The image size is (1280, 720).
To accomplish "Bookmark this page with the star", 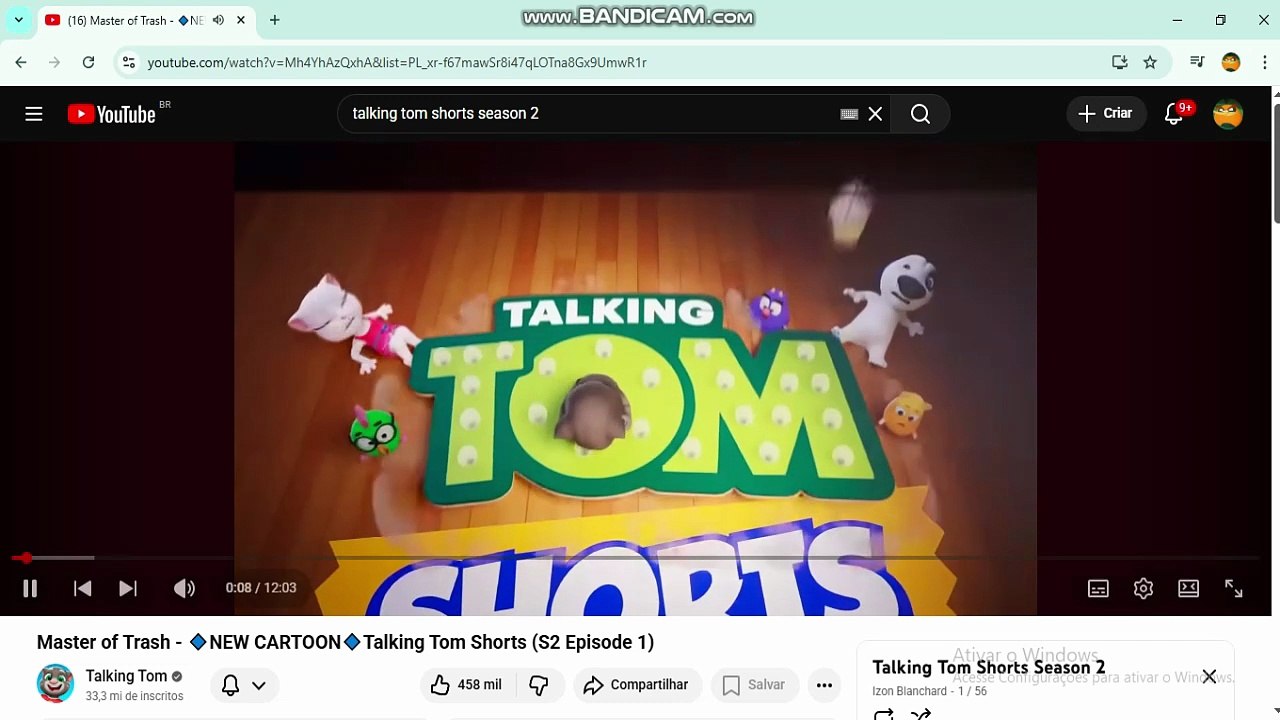I will click(1150, 62).
